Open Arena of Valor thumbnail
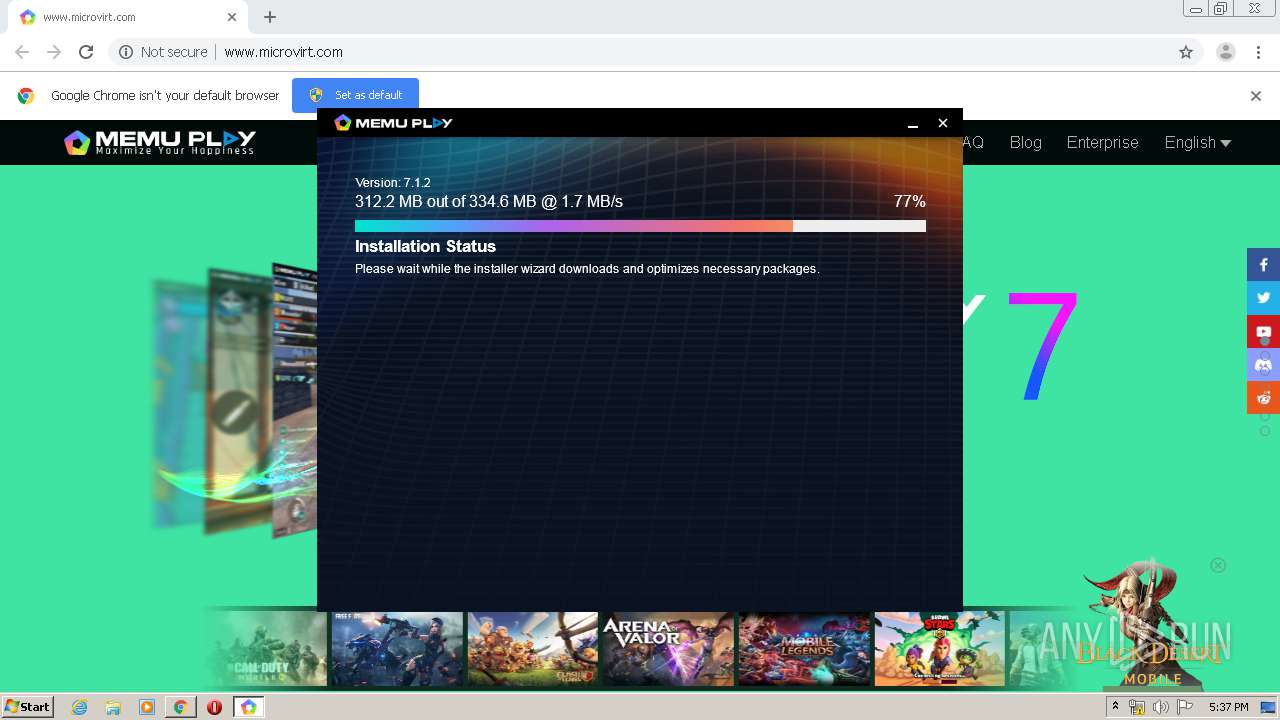The height and width of the screenshot is (720, 1280). tap(668, 649)
